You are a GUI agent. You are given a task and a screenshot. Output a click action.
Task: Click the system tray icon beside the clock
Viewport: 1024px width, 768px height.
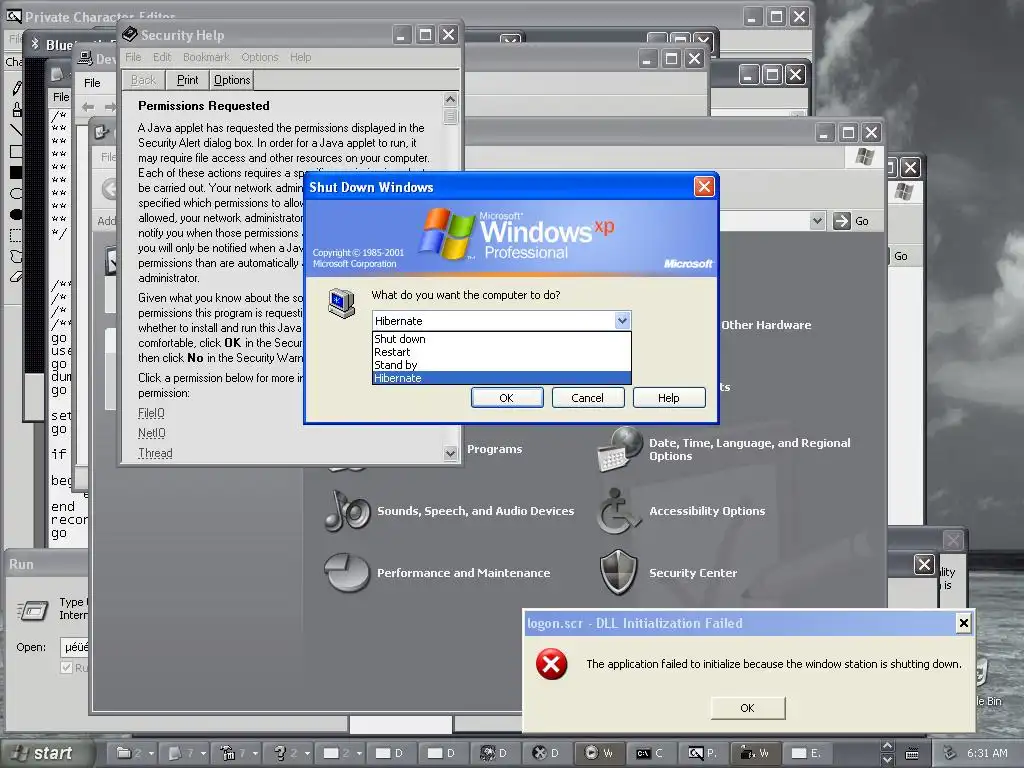[x=950, y=753]
